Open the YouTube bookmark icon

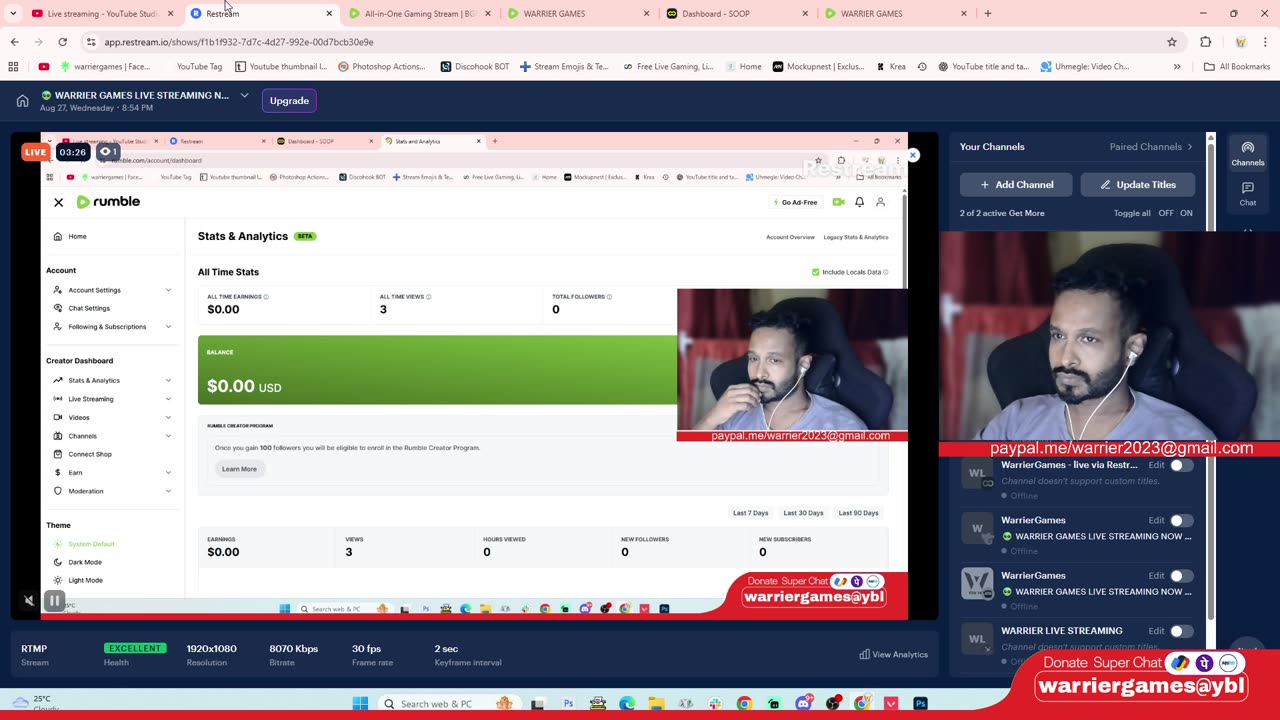click(x=44, y=66)
